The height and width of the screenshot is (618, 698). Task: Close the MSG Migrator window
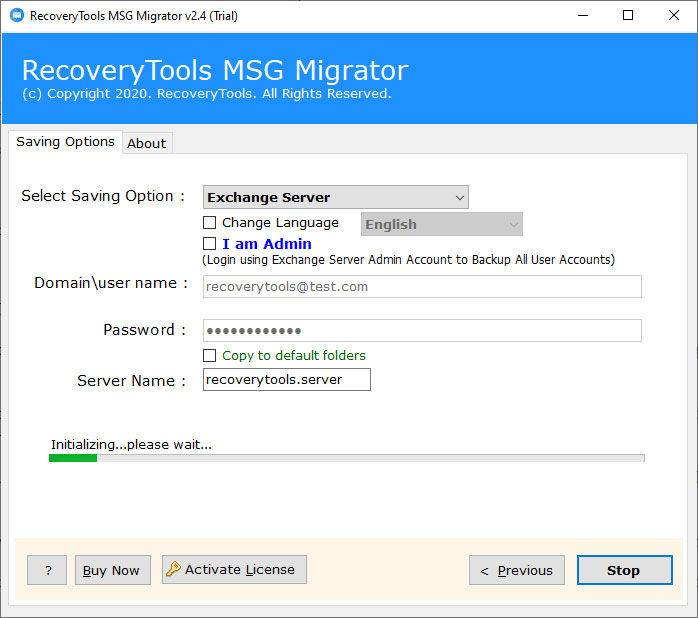click(674, 16)
